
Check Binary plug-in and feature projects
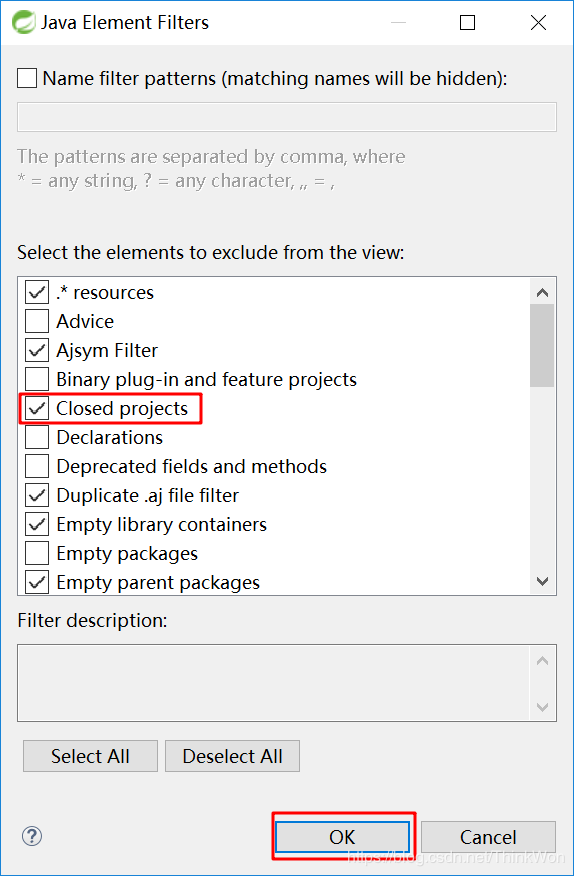(x=37, y=379)
